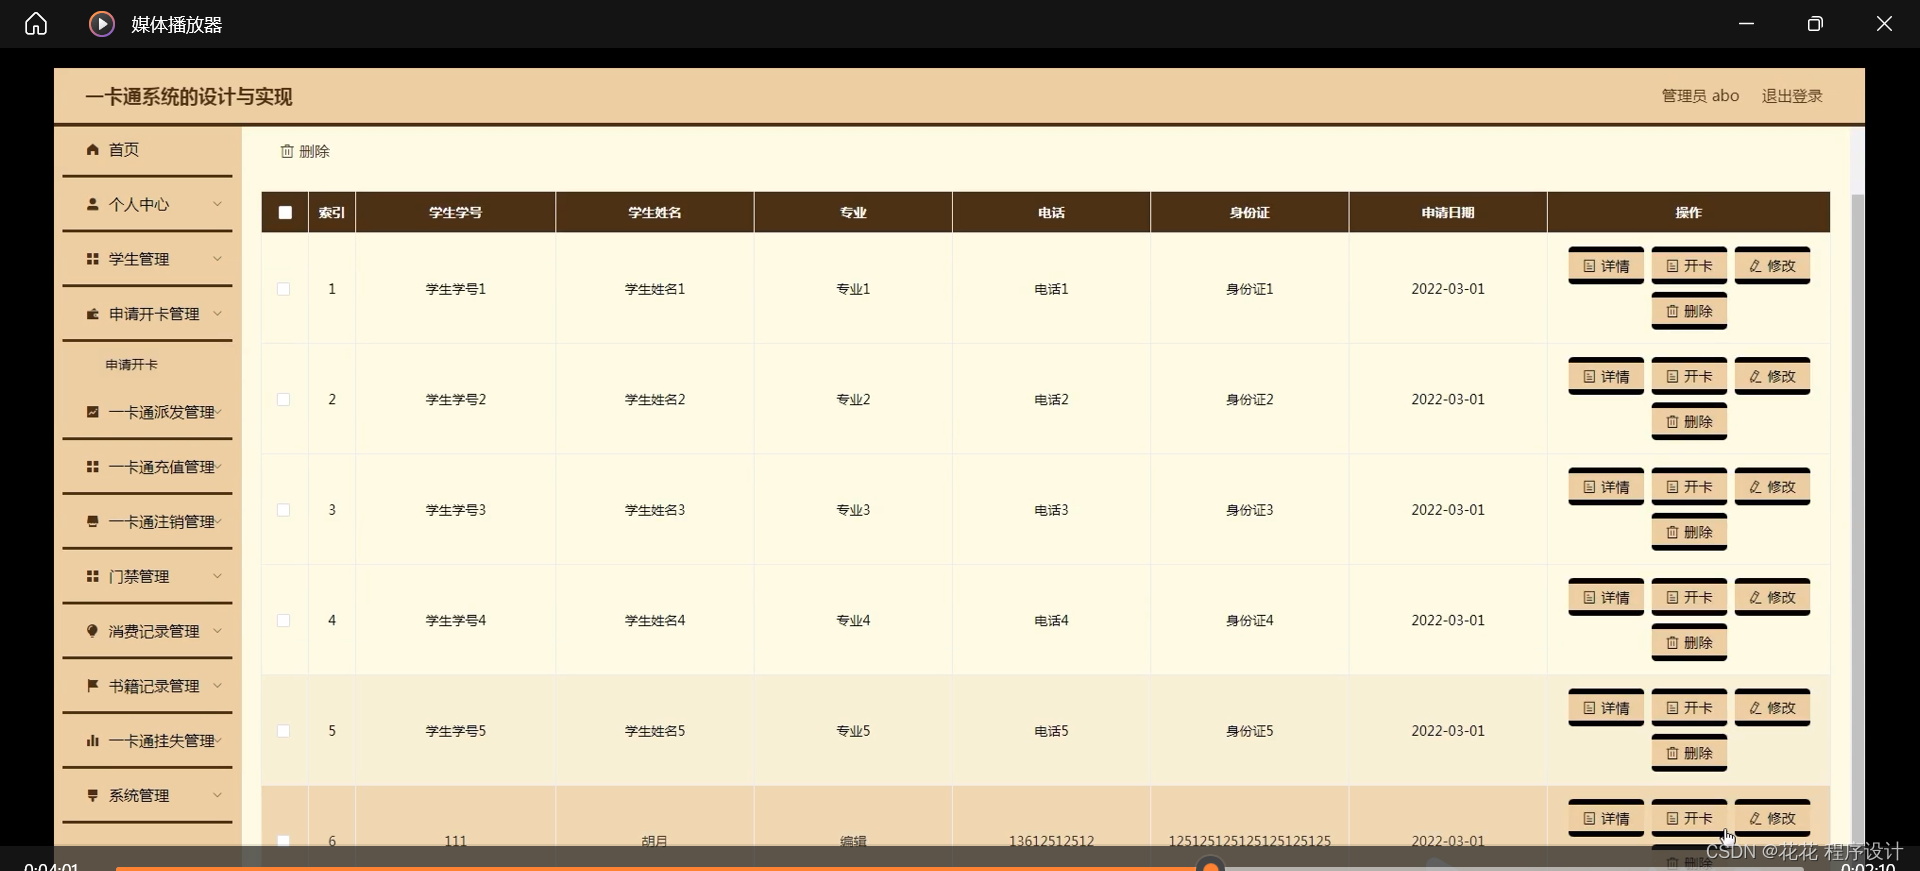Click 删除 for 学生学号4 row
1920x871 pixels.
(1689, 642)
